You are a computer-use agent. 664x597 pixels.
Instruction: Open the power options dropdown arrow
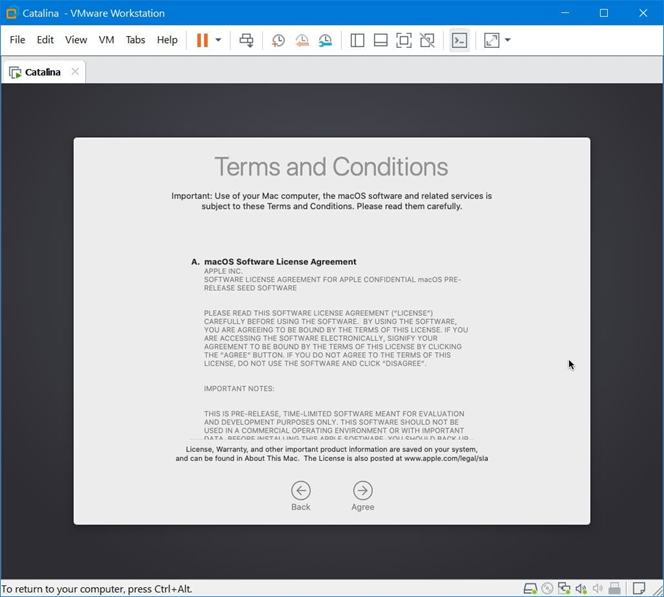[x=218, y=40]
